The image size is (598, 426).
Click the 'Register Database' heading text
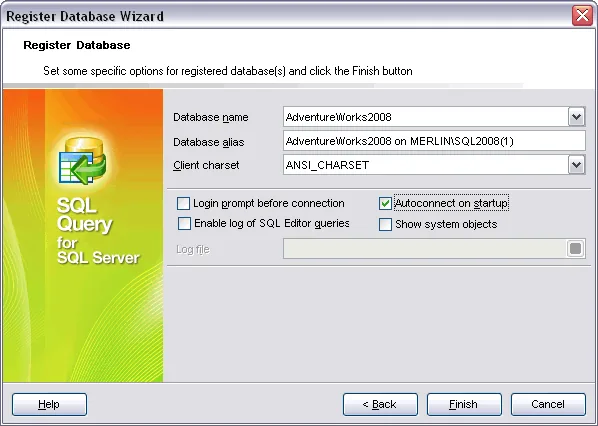[x=77, y=45]
